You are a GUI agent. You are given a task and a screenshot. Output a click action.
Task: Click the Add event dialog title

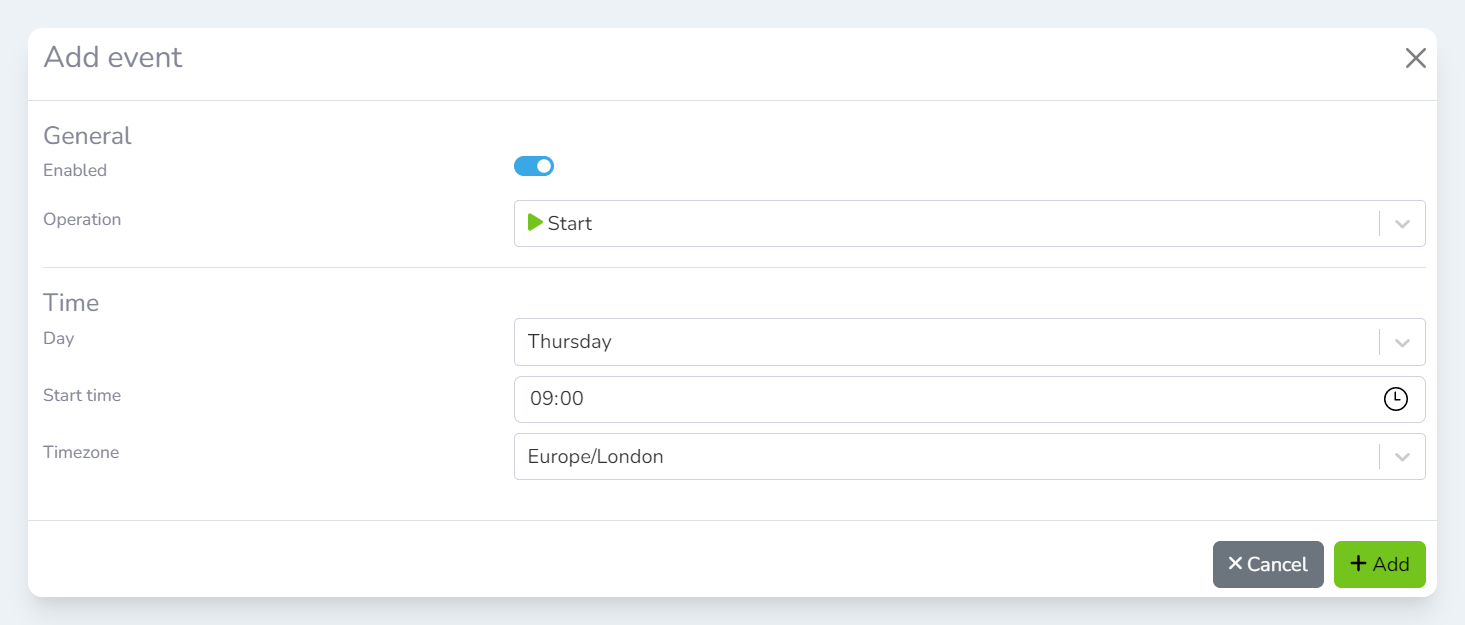(x=113, y=58)
